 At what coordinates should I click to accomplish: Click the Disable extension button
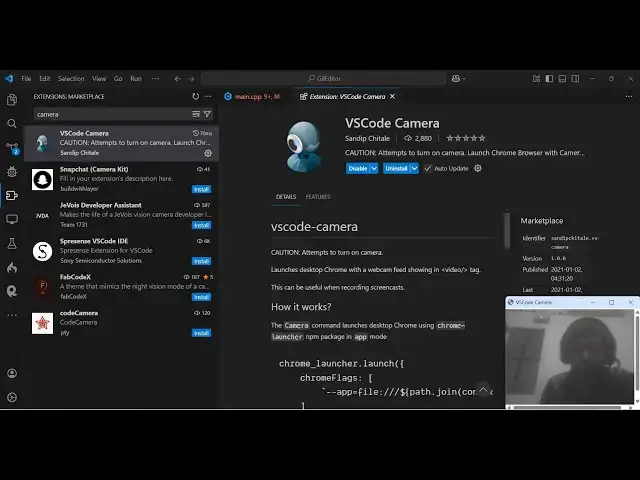point(358,168)
